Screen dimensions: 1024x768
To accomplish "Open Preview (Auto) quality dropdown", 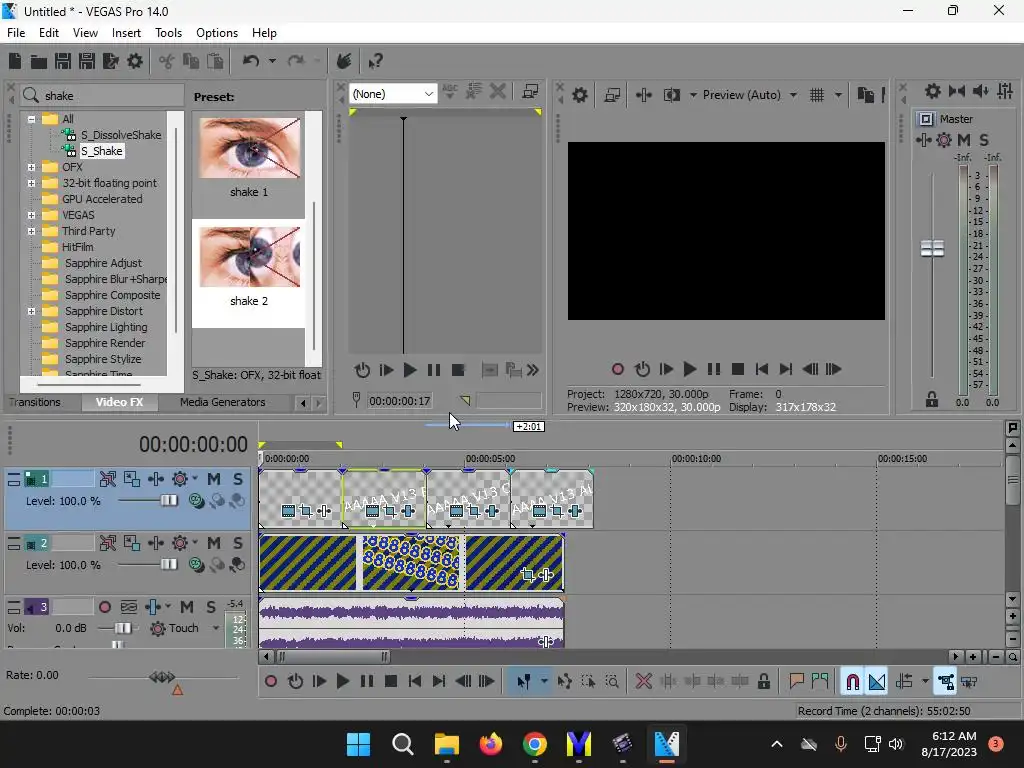I will point(793,95).
